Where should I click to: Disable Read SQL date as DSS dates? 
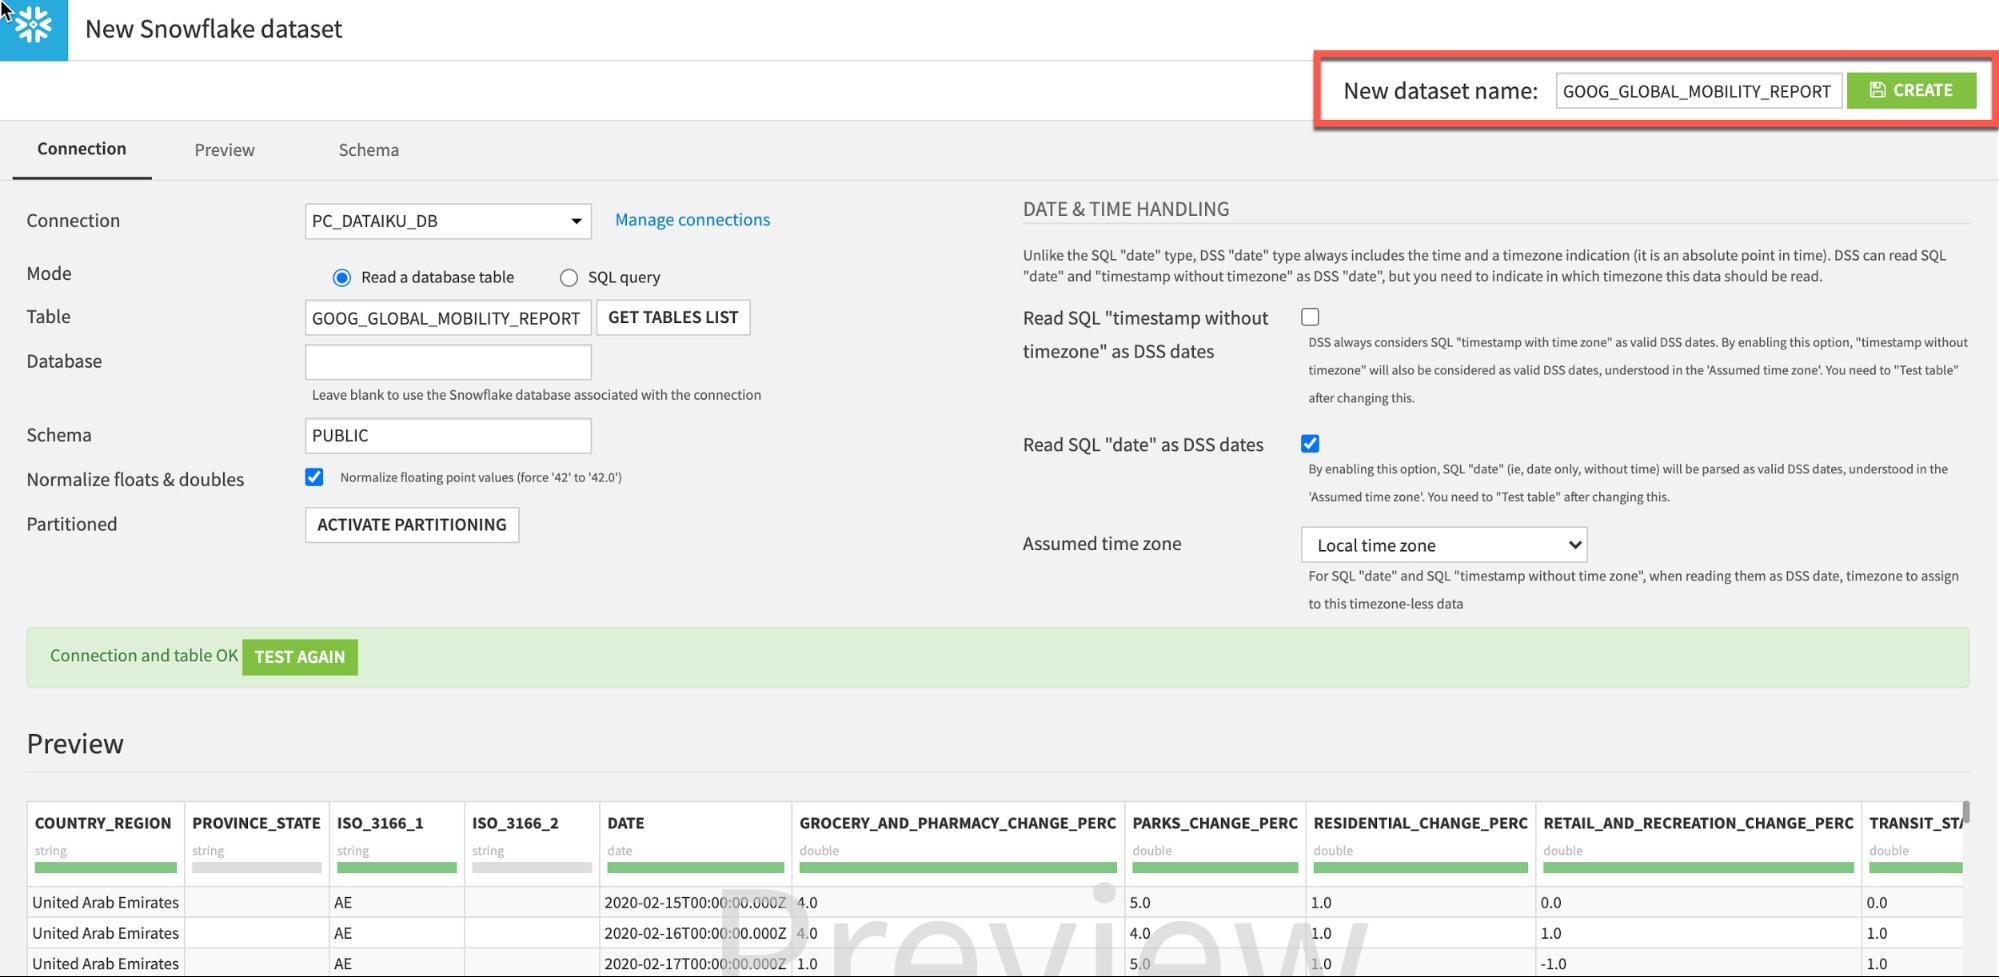click(1310, 444)
